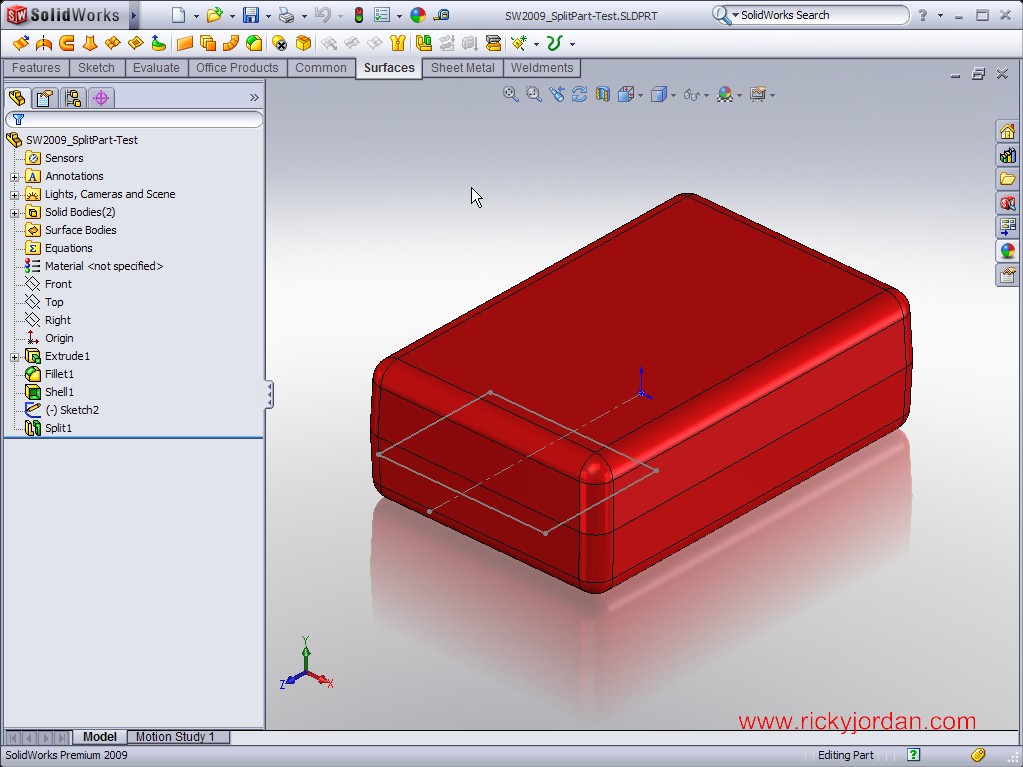Expand the FeatureManager panel chevrons
The height and width of the screenshot is (767, 1023).
coord(254,98)
